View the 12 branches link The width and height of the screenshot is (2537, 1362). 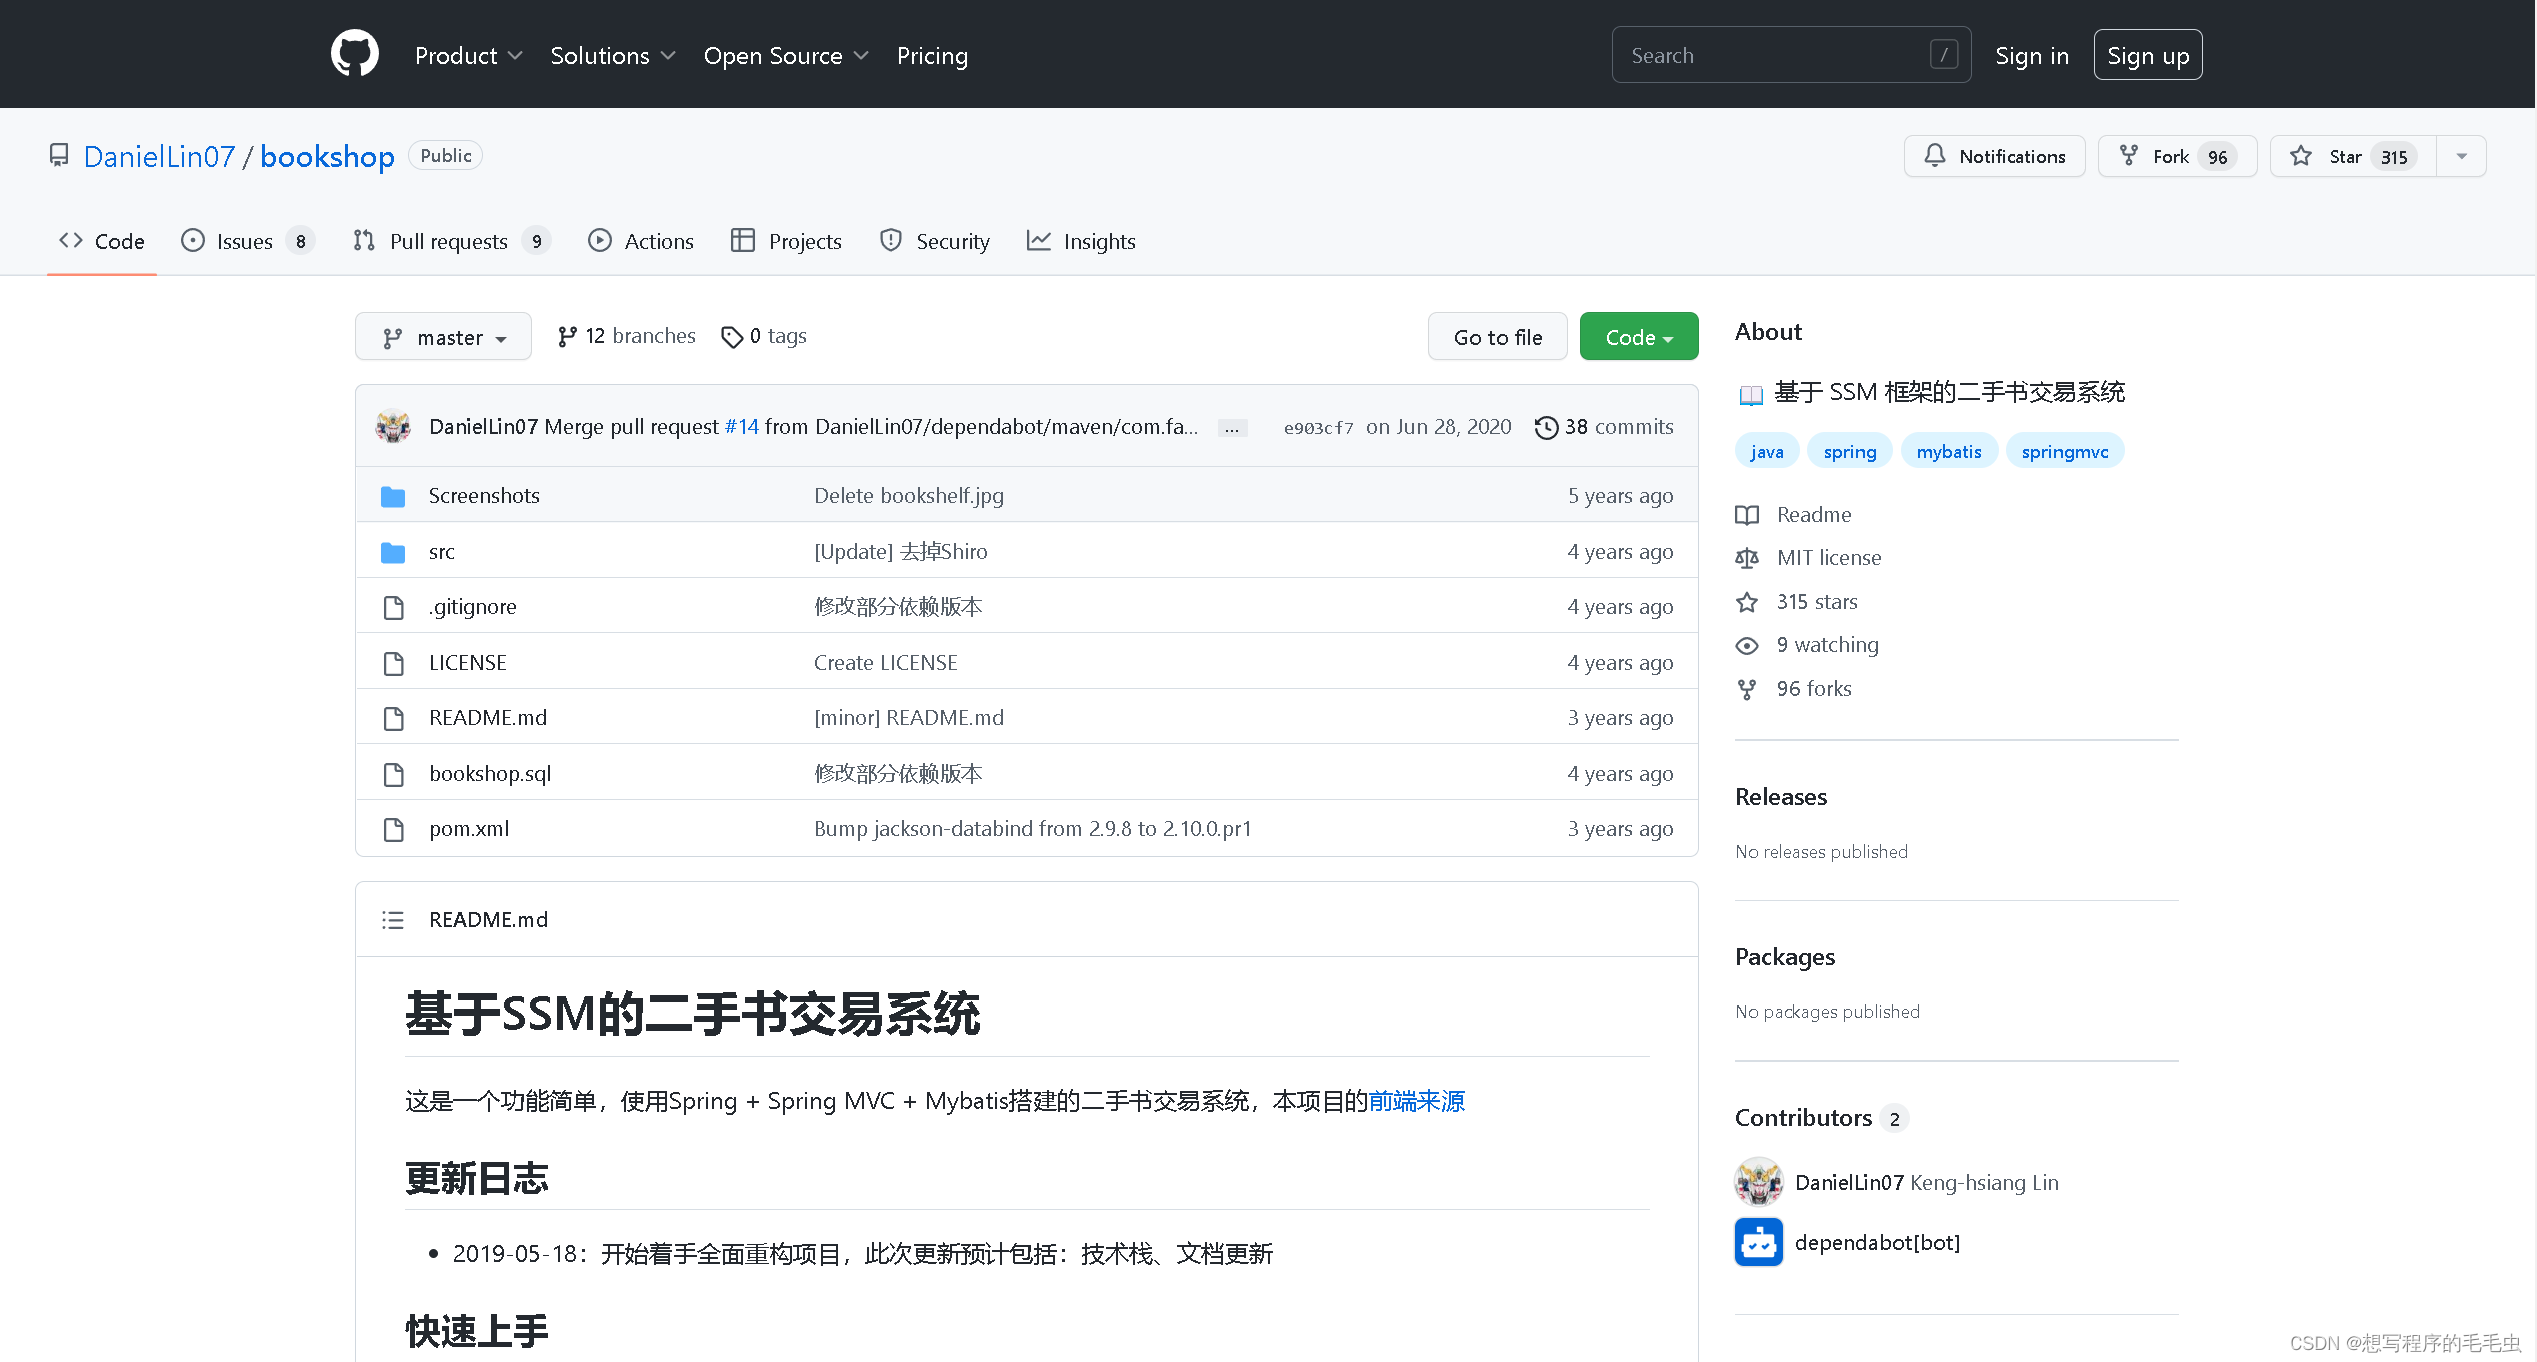627,336
